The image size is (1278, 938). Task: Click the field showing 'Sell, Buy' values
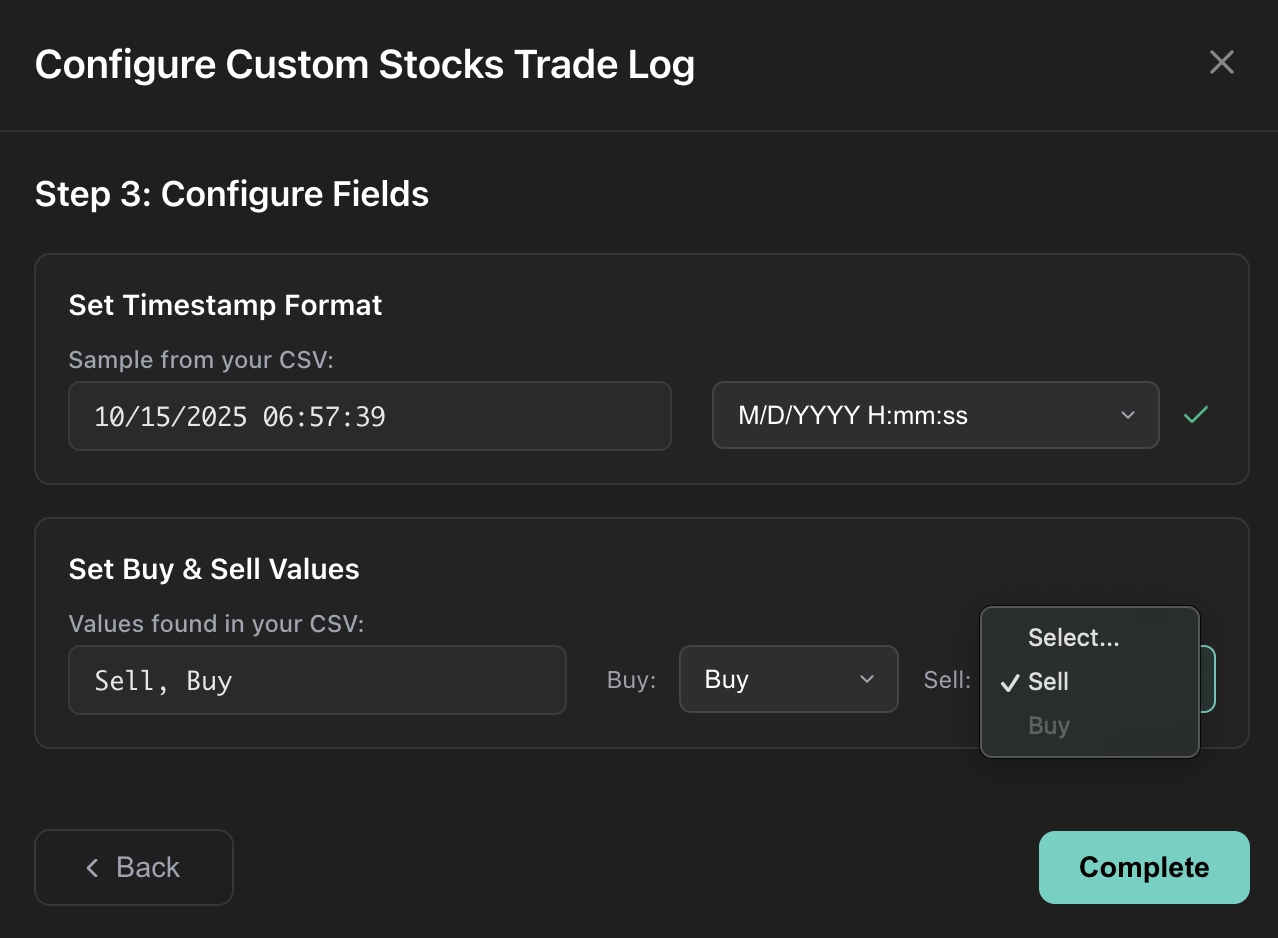point(317,679)
